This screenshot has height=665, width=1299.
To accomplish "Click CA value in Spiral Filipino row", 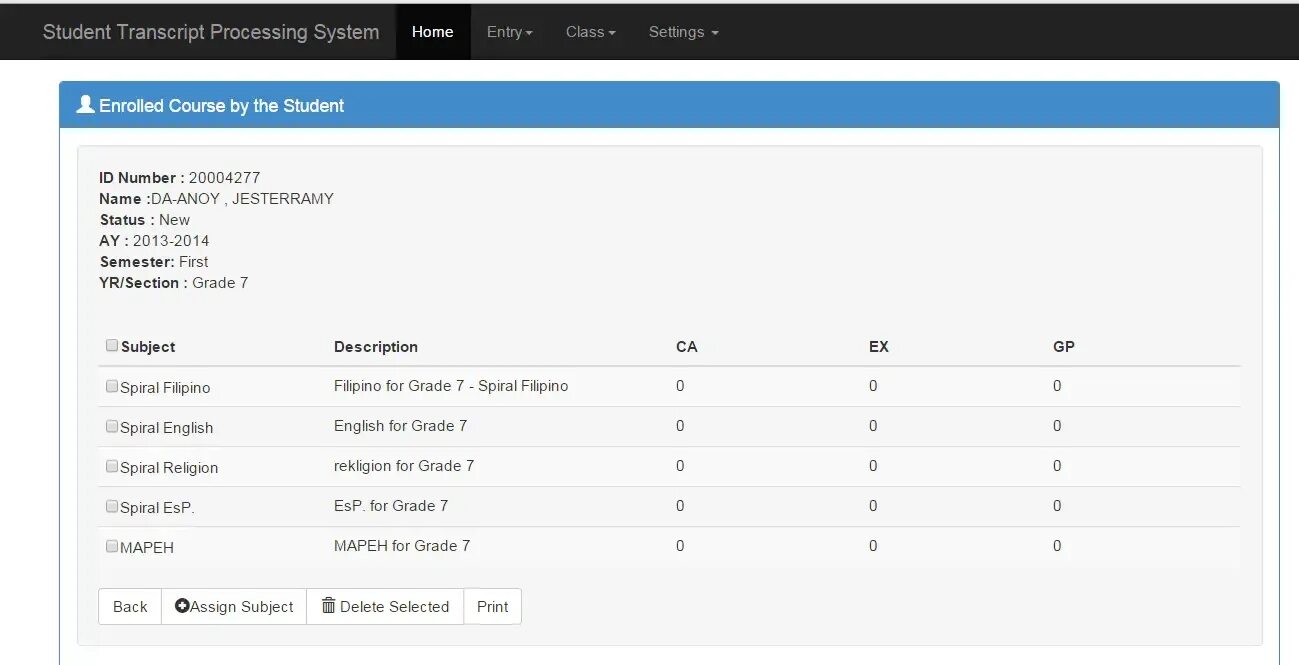I will [680, 386].
